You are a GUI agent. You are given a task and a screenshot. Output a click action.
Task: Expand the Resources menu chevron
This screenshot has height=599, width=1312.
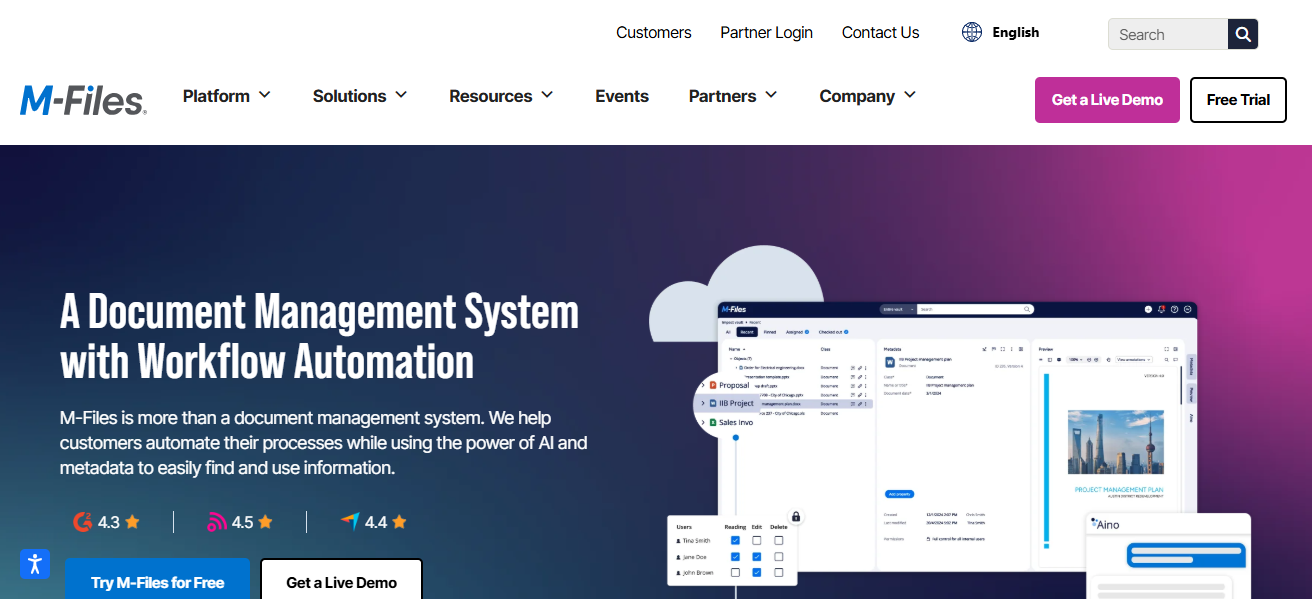pyautogui.click(x=547, y=95)
